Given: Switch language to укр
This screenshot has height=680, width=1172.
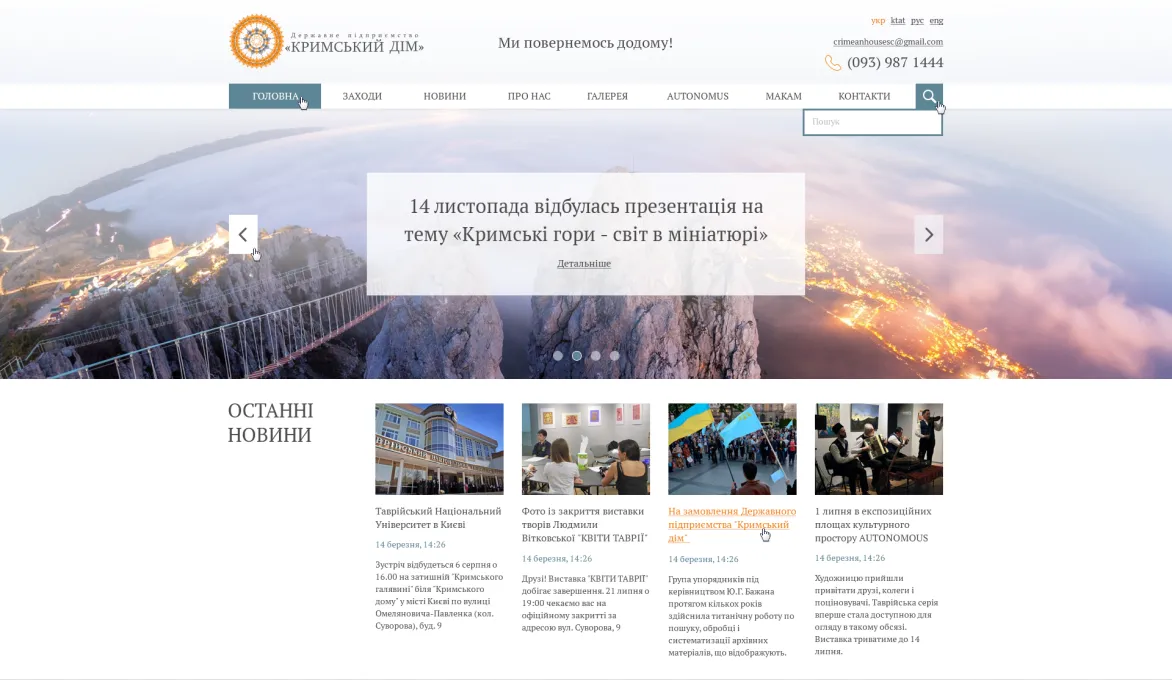Looking at the screenshot, I should 878,20.
